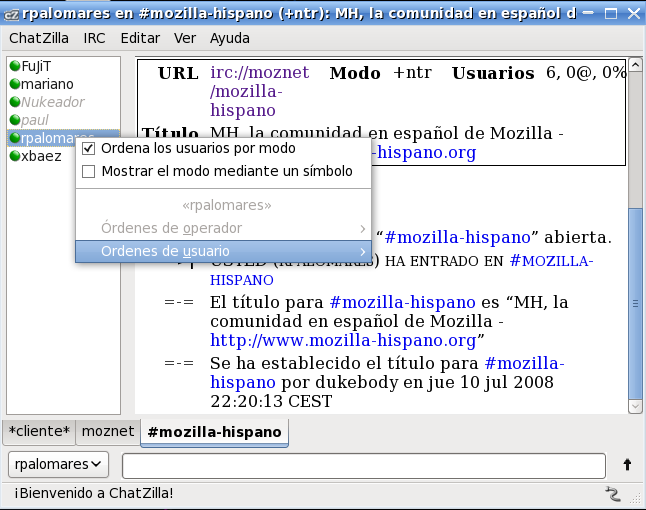The height and width of the screenshot is (510, 646).
Task: Click the 'Modo' label in header
Action: click(x=355, y=73)
